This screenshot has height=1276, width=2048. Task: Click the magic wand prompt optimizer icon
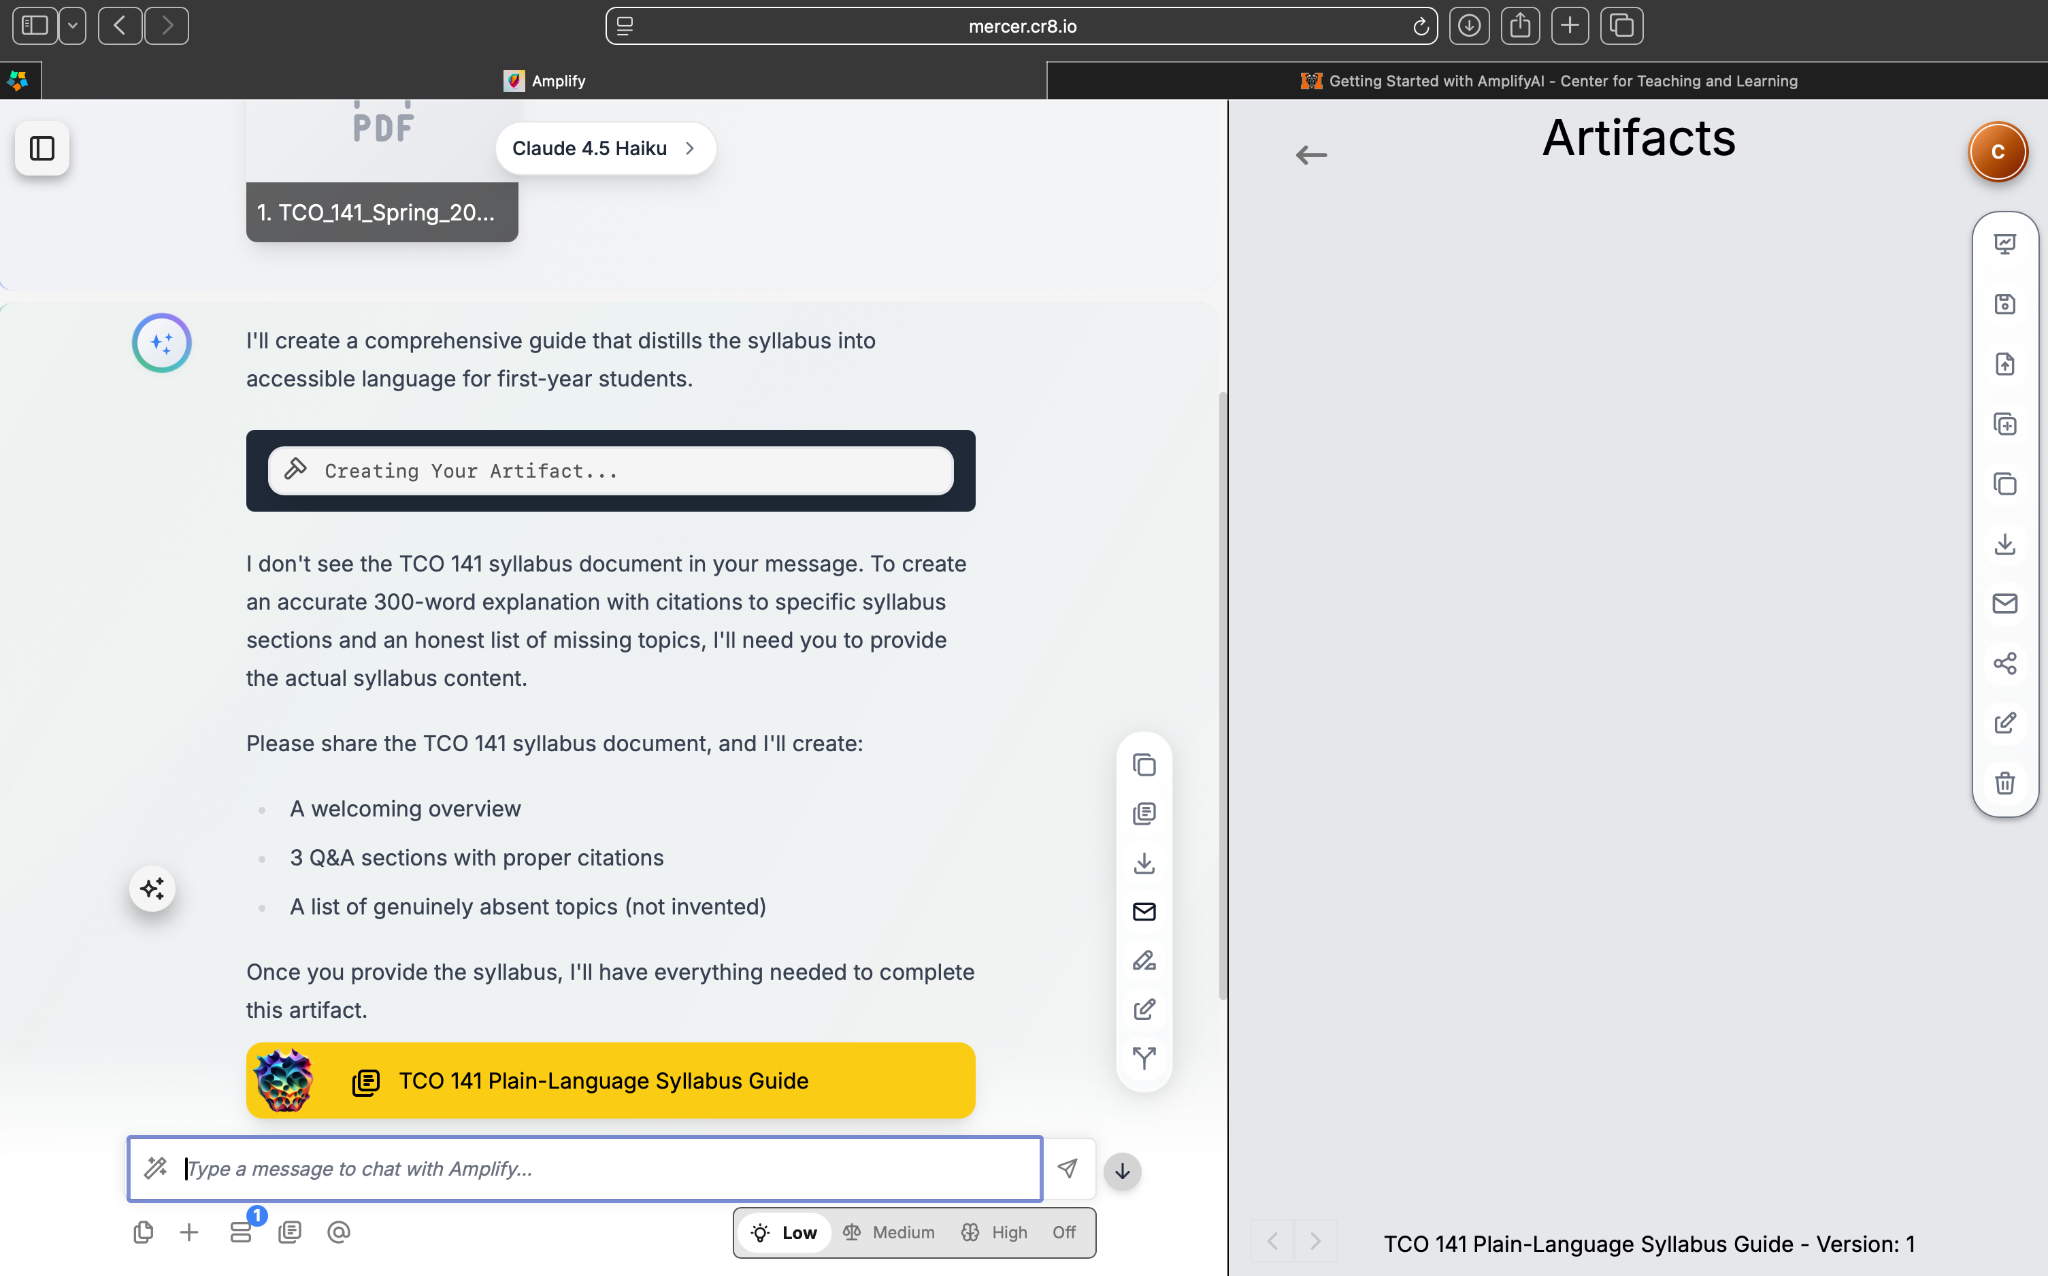[x=156, y=1168]
